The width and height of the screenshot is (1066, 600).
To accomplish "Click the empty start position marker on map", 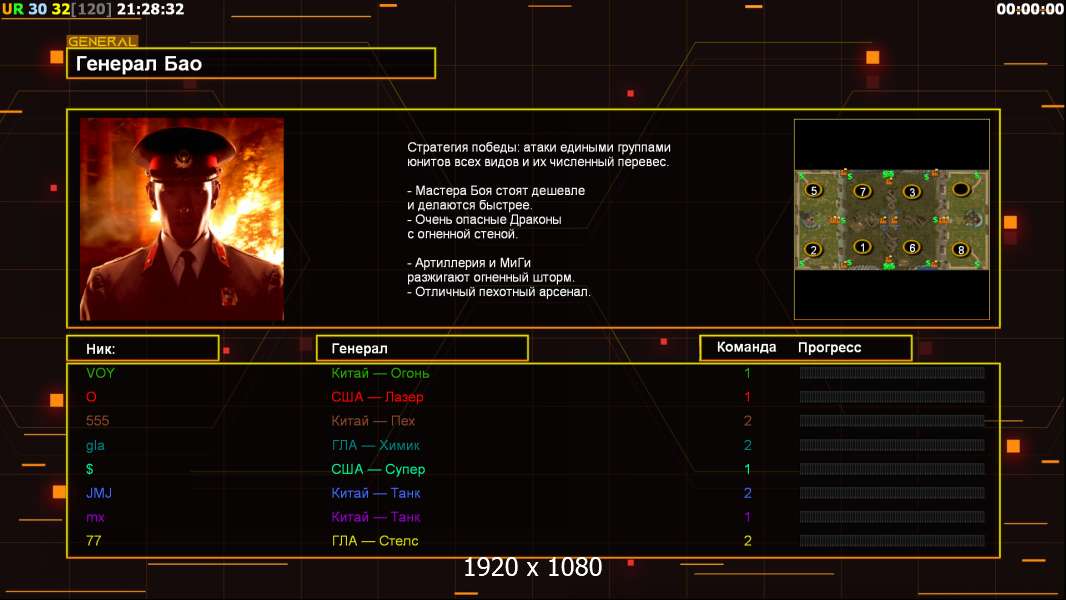I will point(961,188).
